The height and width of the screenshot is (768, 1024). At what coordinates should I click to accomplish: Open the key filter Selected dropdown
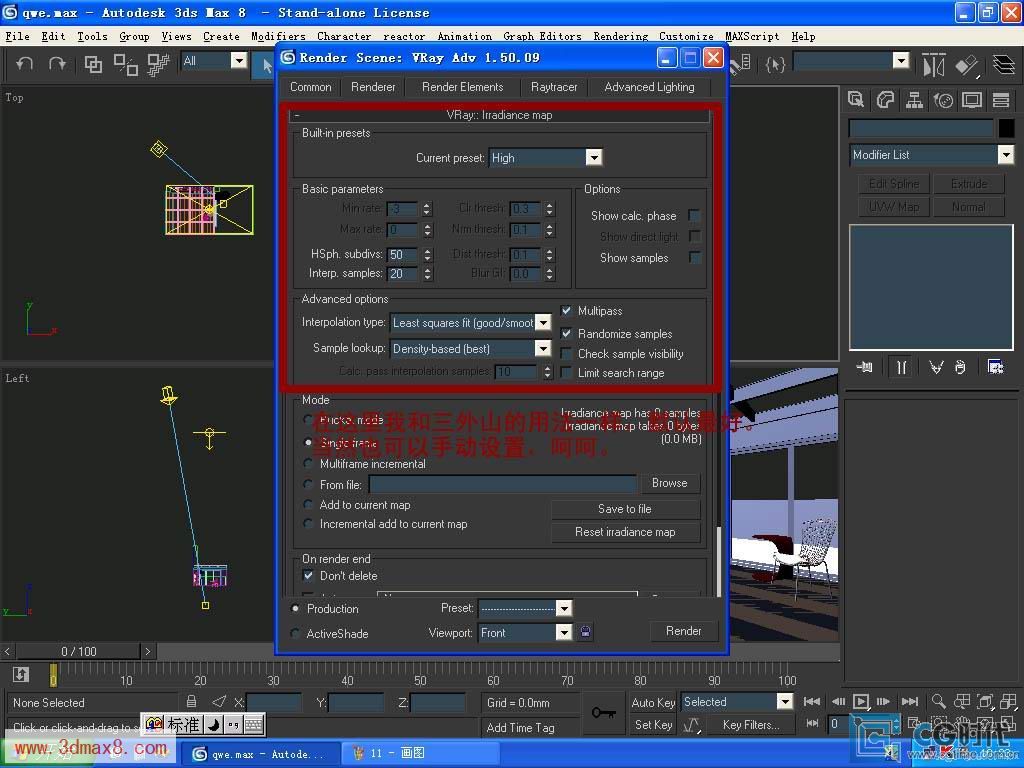click(784, 701)
